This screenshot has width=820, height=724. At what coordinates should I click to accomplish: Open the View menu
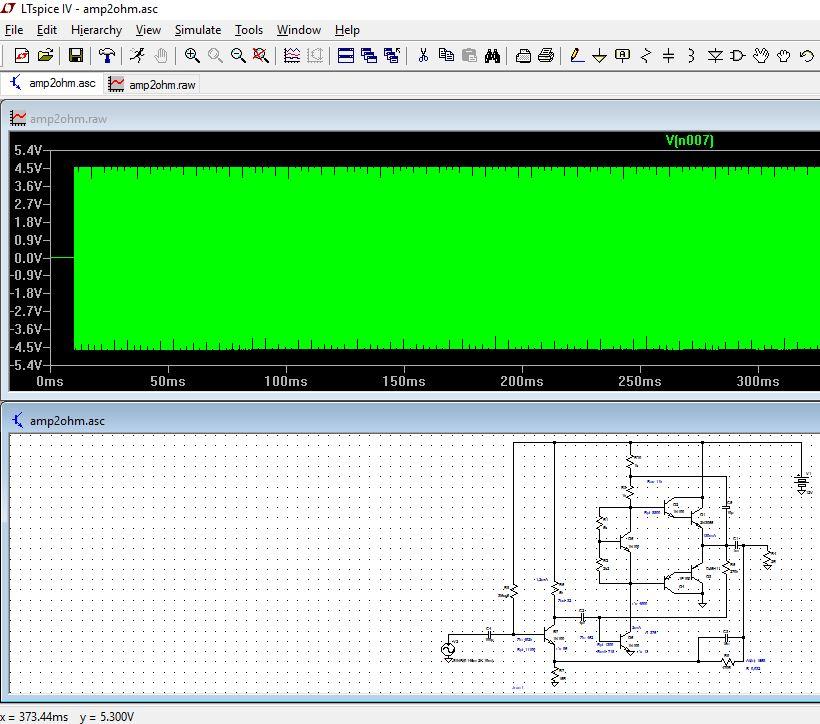tap(148, 30)
